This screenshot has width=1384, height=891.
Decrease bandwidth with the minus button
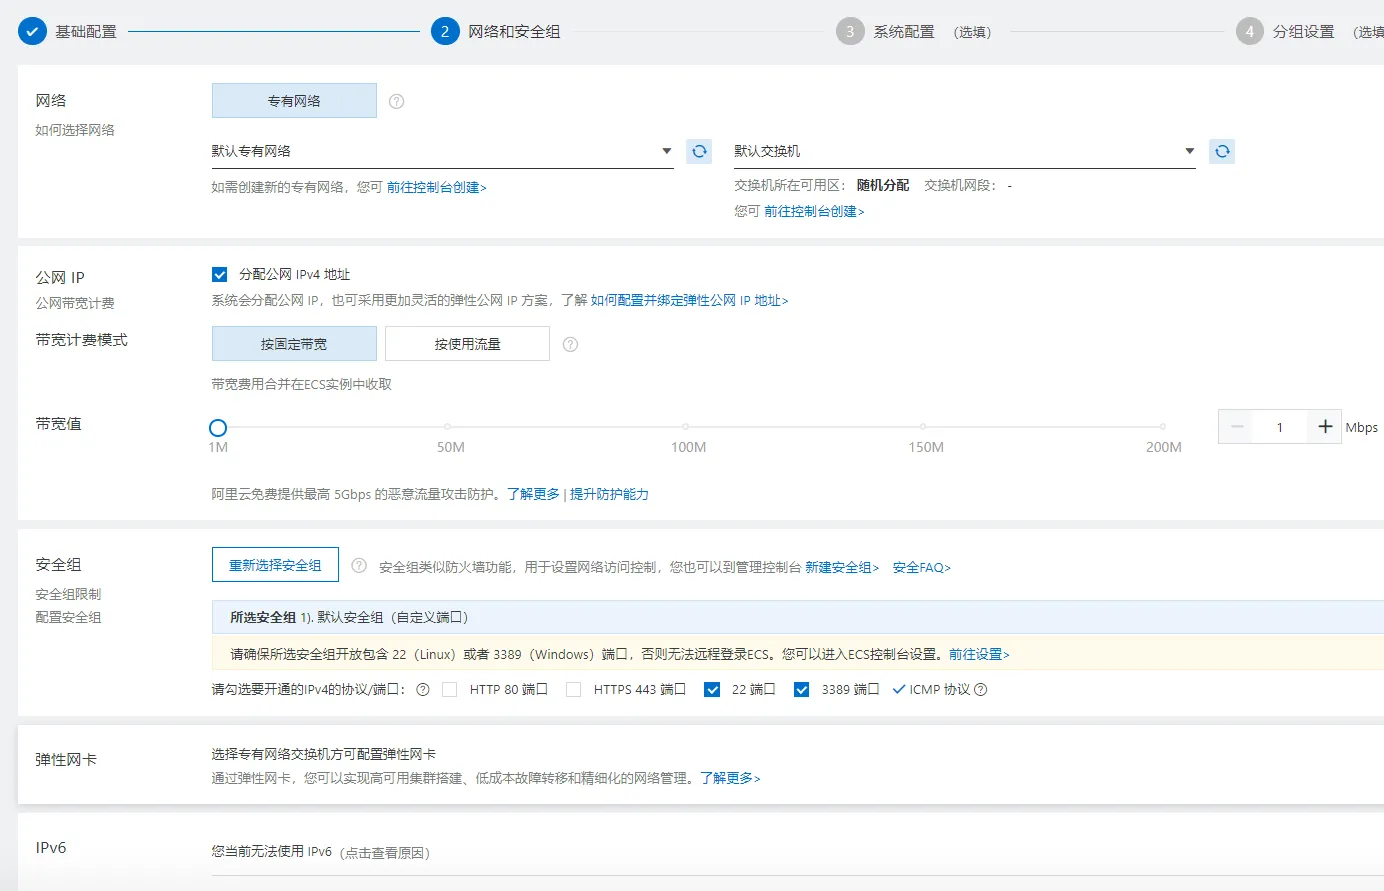1237,427
